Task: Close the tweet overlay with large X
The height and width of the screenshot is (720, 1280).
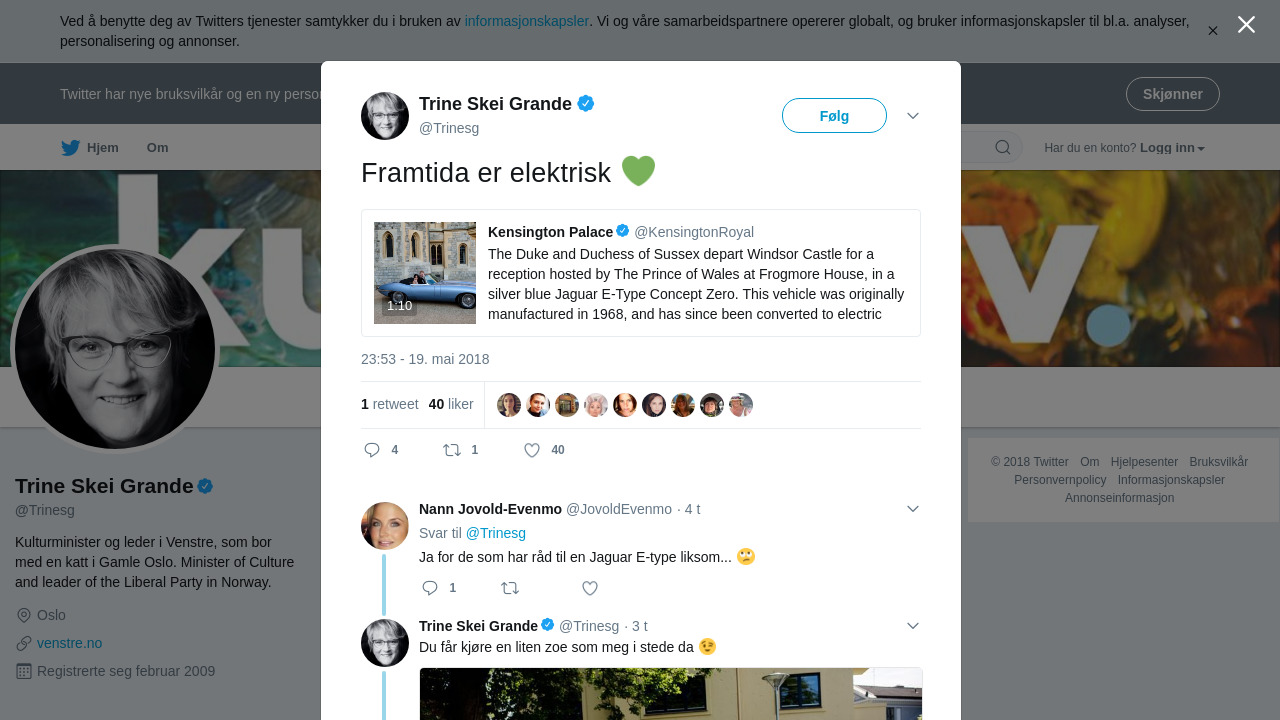Action: point(1246,25)
